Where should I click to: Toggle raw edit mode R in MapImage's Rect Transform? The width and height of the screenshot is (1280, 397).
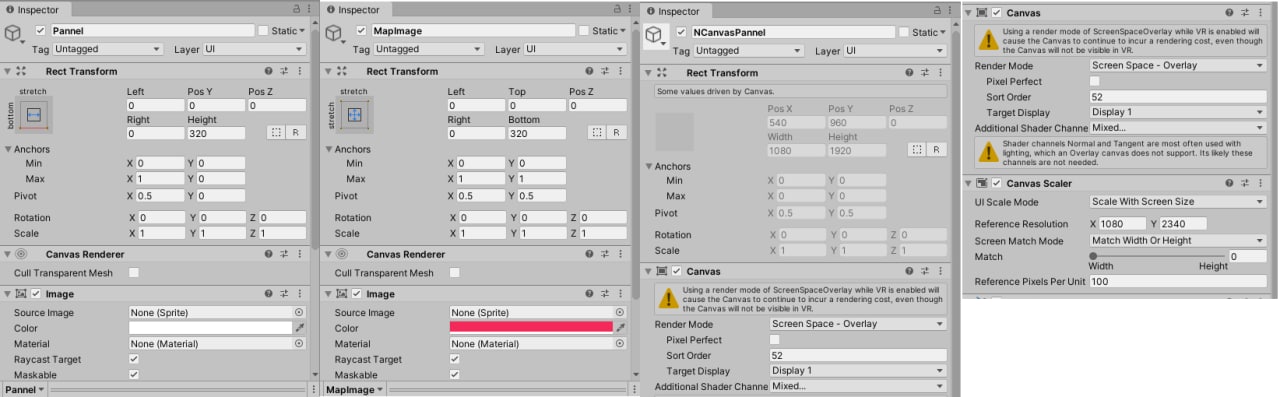pyautogui.click(x=617, y=133)
